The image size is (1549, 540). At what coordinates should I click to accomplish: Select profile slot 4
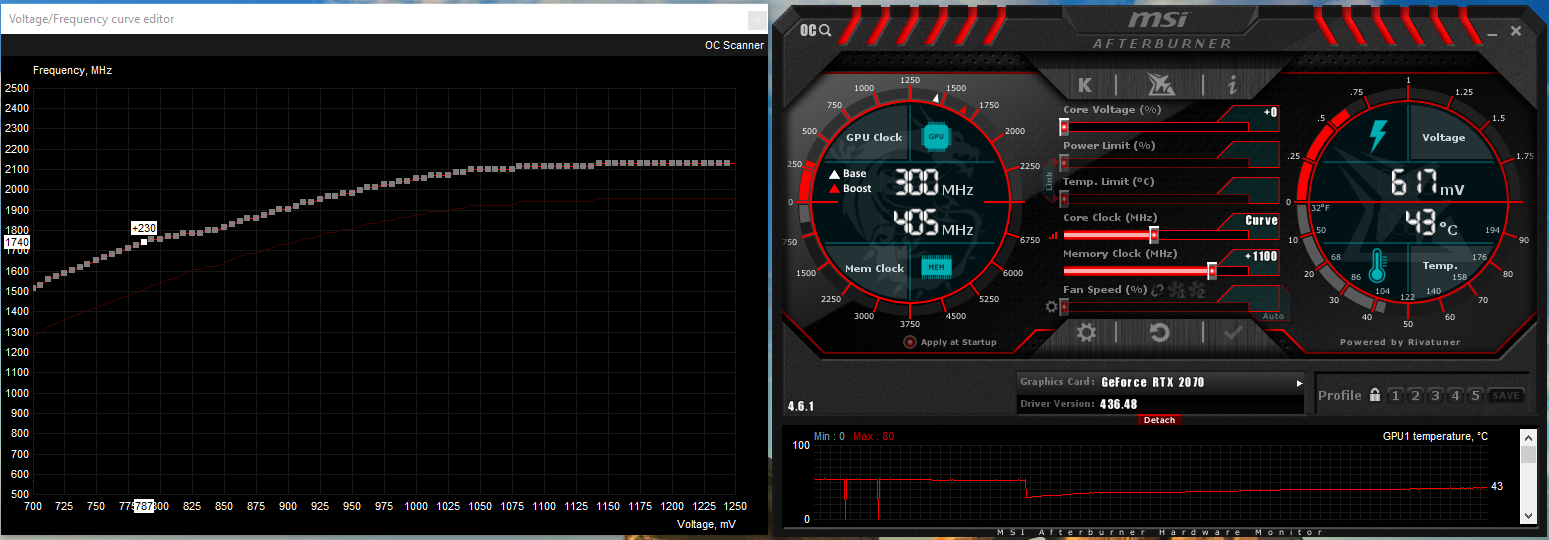point(1455,396)
